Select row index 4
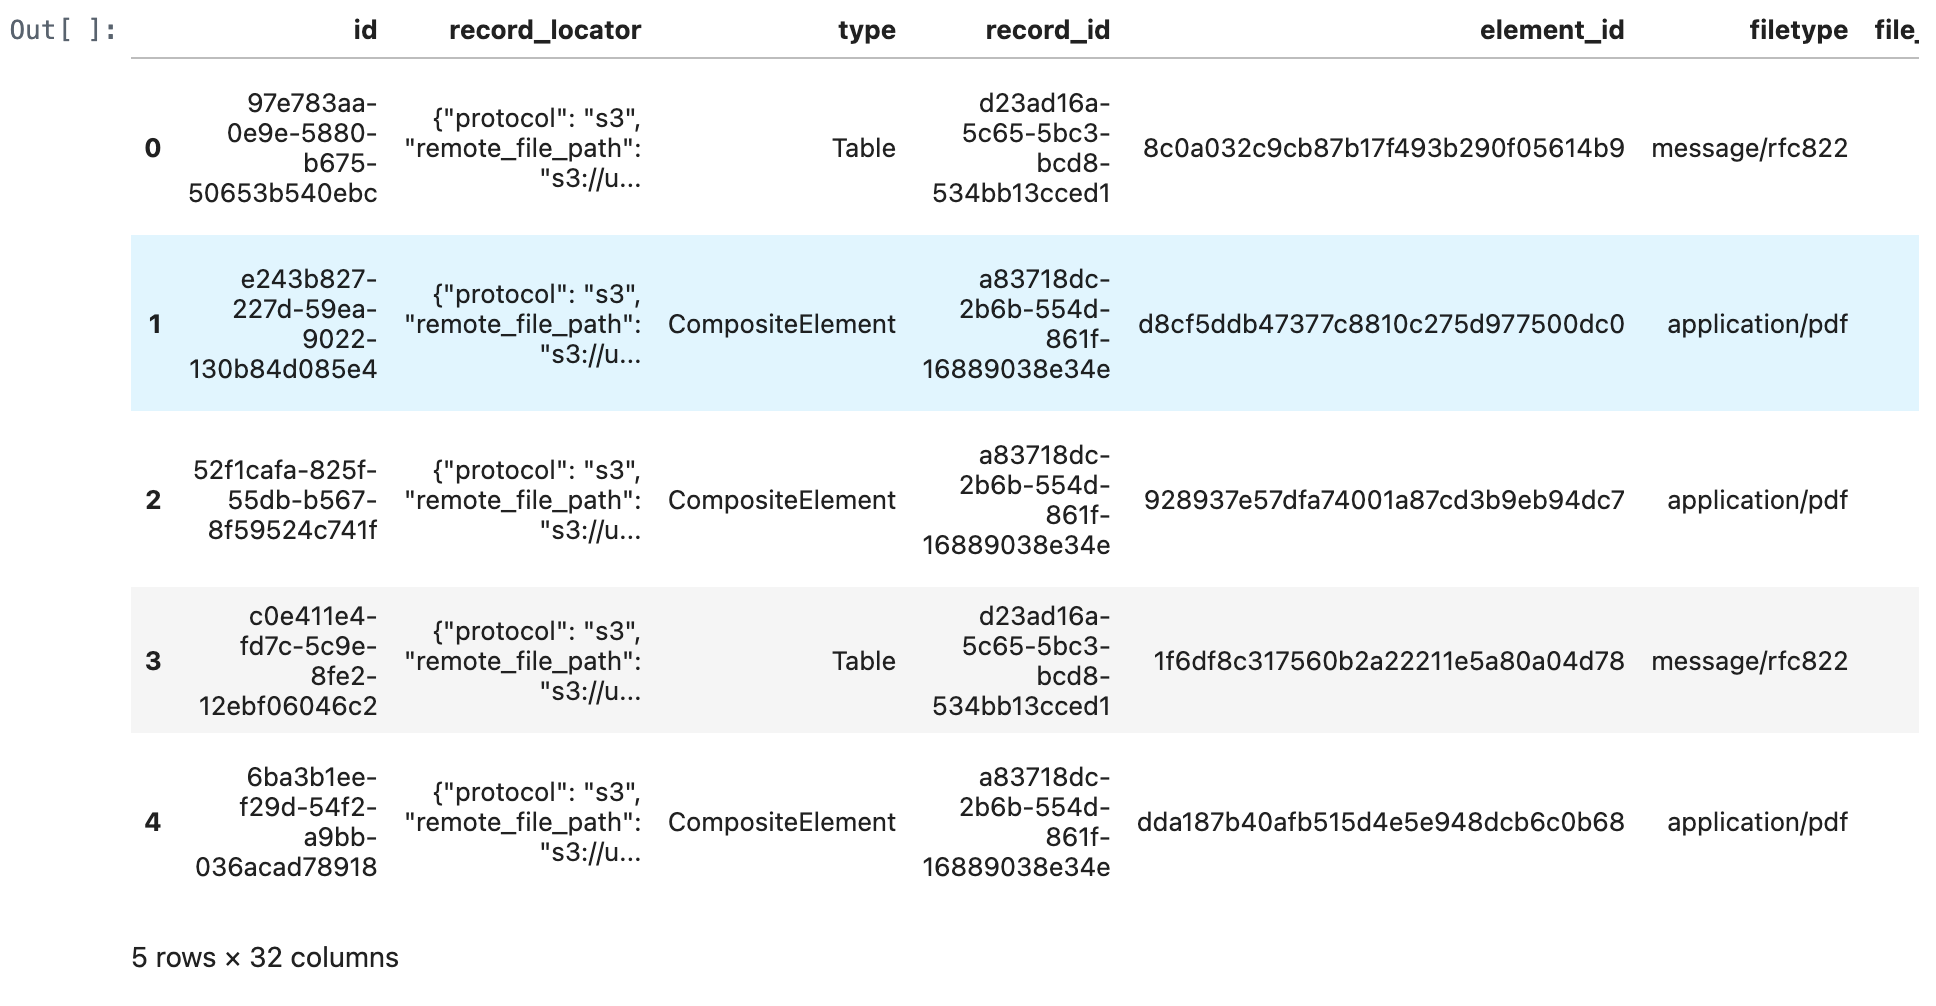Image resolution: width=1936 pixels, height=1006 pixels. (153, 822)
